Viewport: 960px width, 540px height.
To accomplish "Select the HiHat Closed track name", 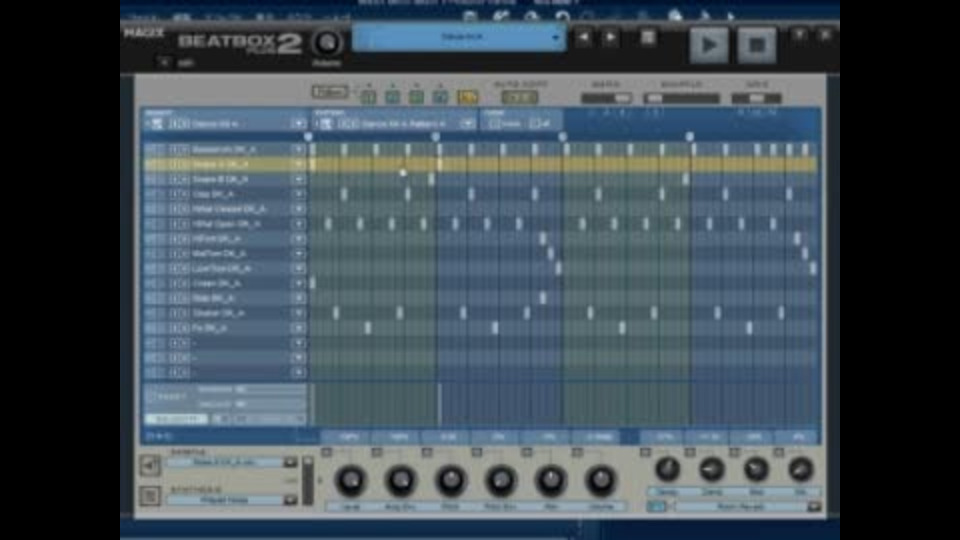I will pyautogui.click(x=228, y=209).
